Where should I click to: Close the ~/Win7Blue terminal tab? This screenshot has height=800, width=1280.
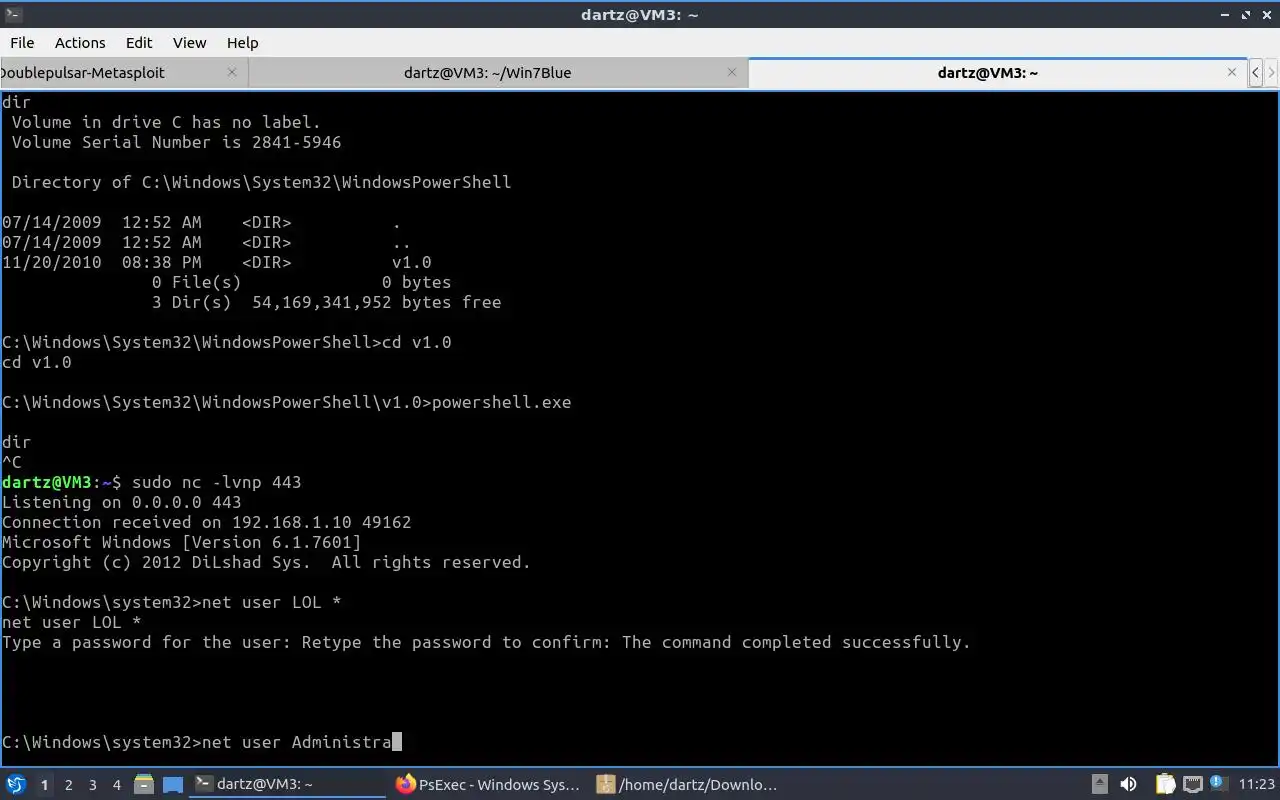732,72
